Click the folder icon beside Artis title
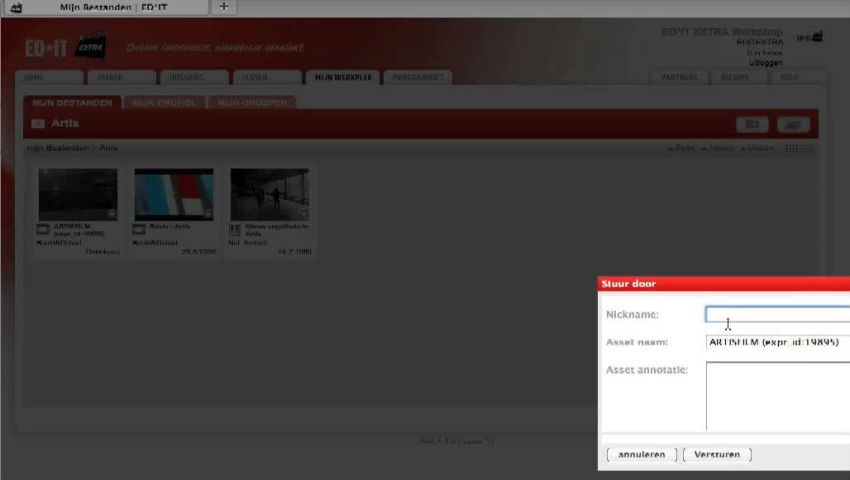This screenshot has height=480, width=850. coord(38,124)
